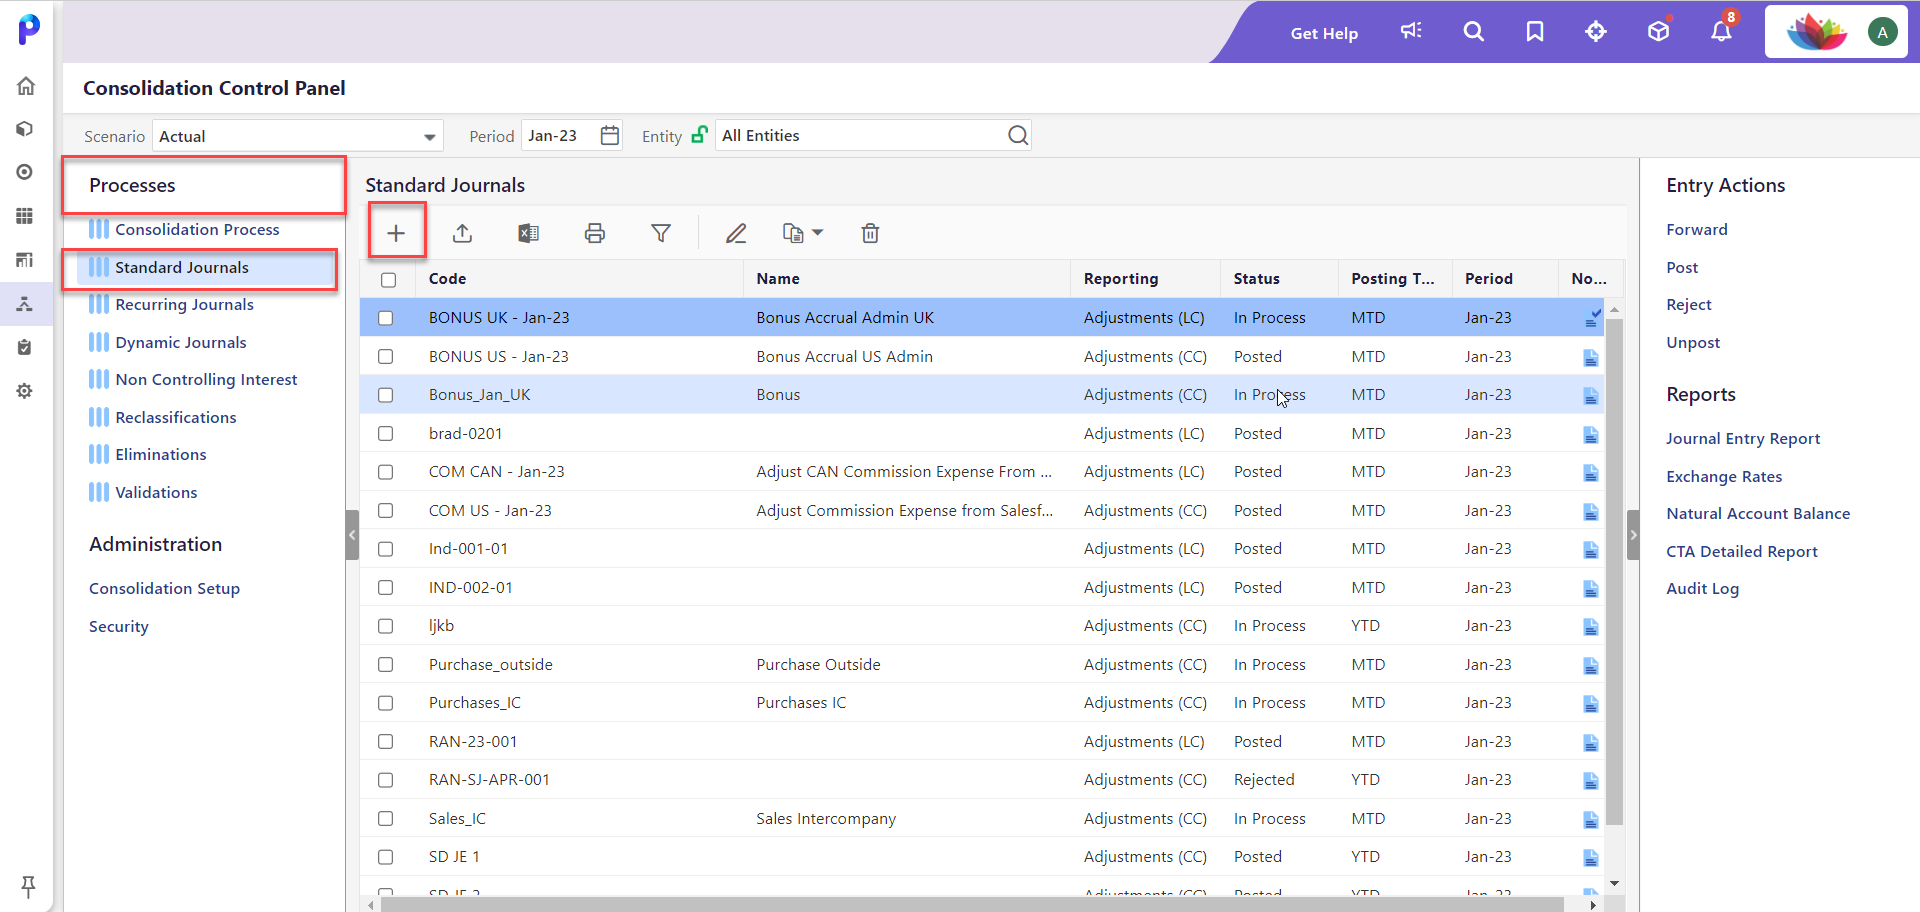Open the clipboard tasks icon in sidebar
This screenshot has width=1920, height=912.
(x=25, y=347)
